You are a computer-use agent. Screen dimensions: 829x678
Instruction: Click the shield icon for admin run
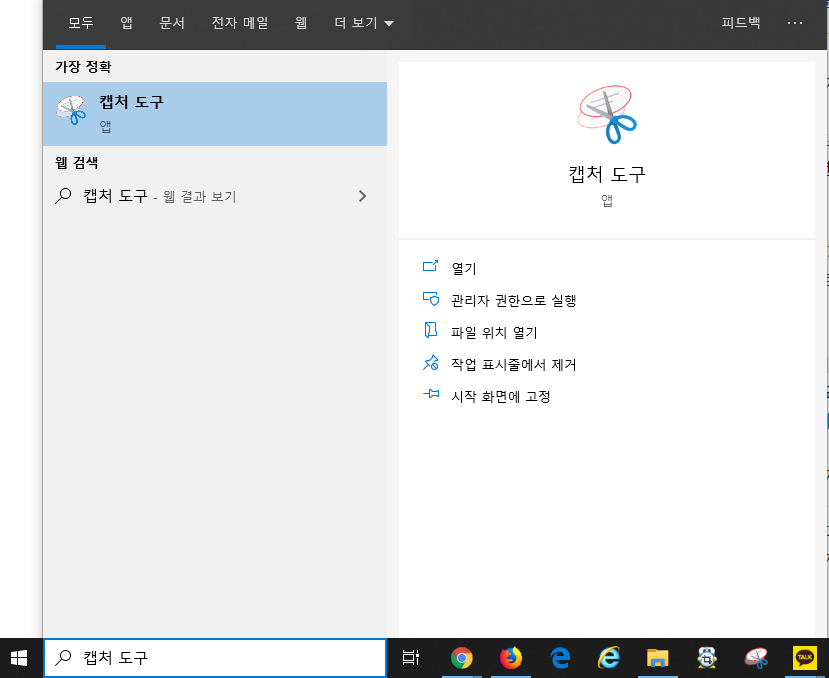click(x=430, y=299)
